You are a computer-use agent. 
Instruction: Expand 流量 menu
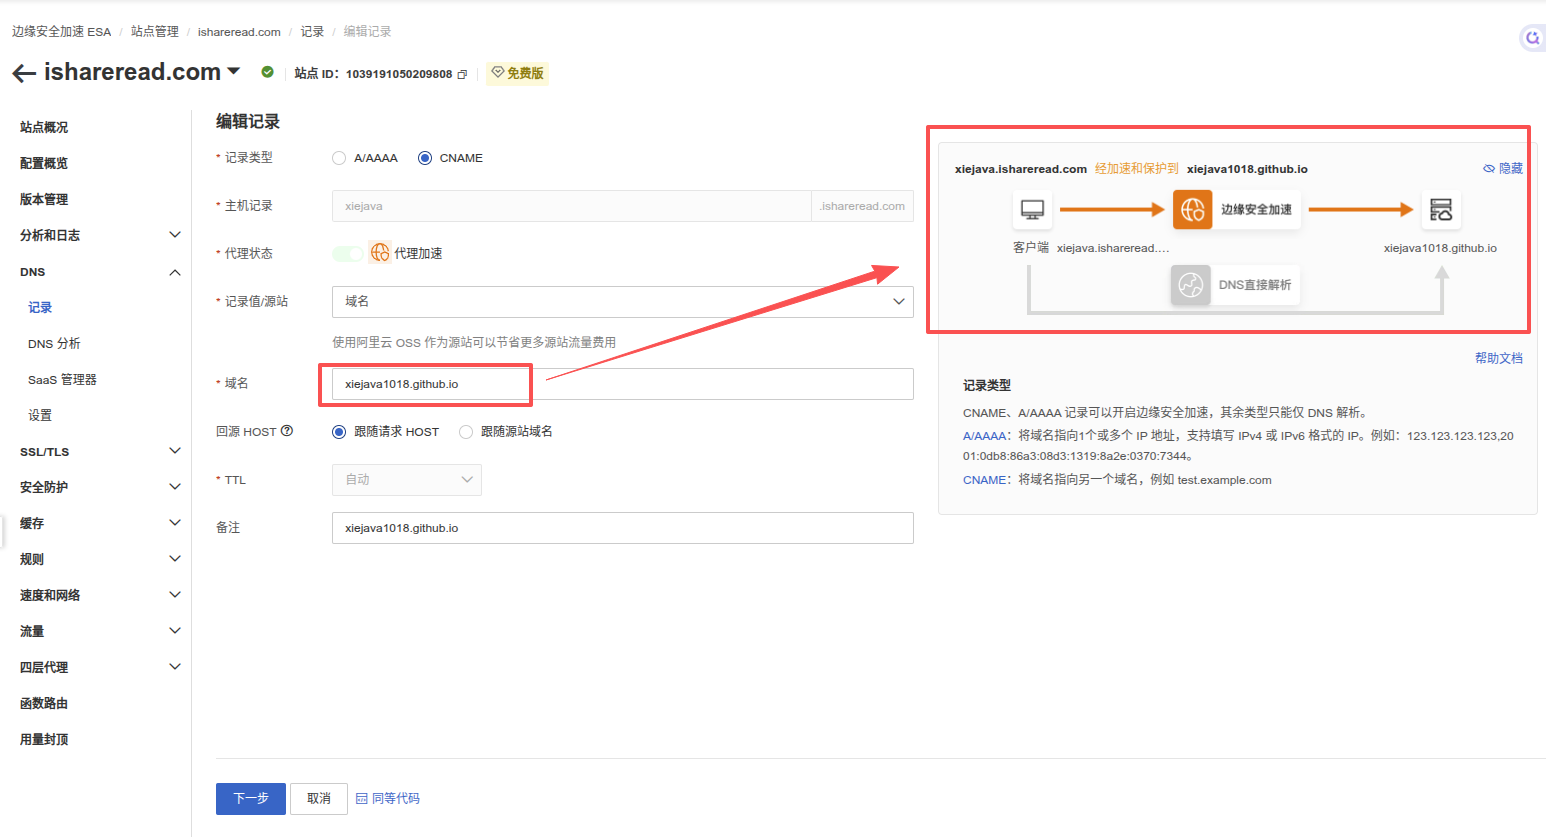(x=175, y=631)
